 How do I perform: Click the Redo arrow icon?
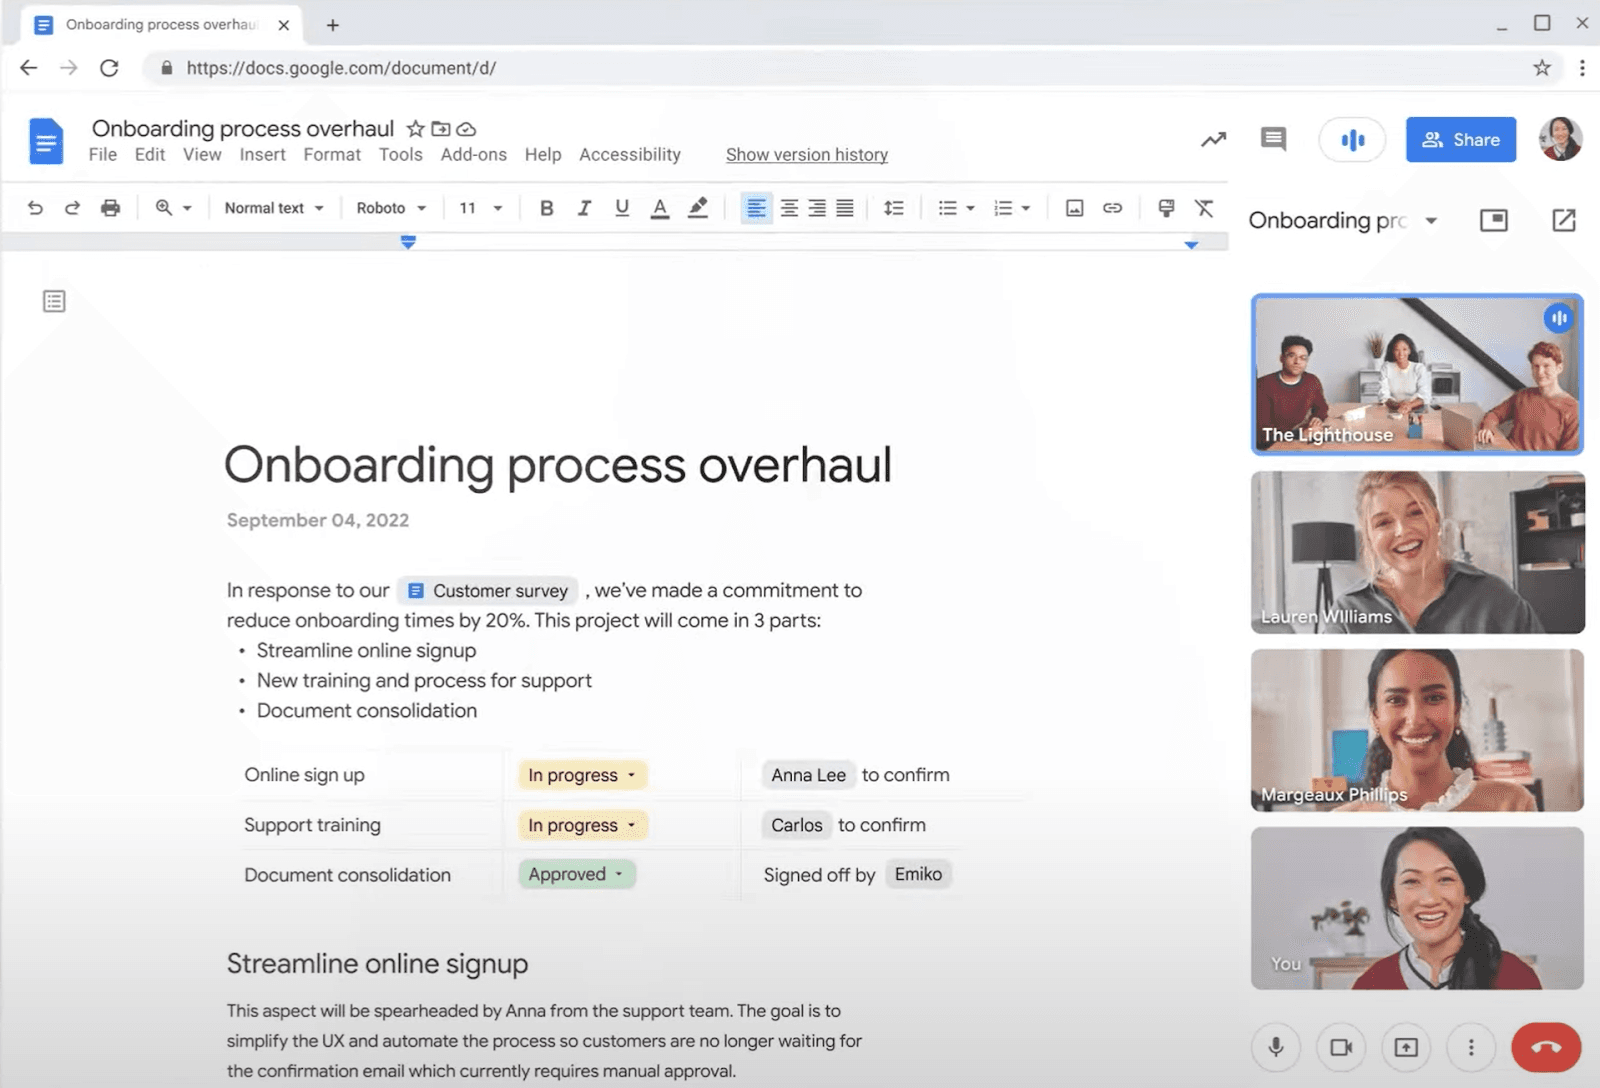pyautogui.click(x=72, y=208)
